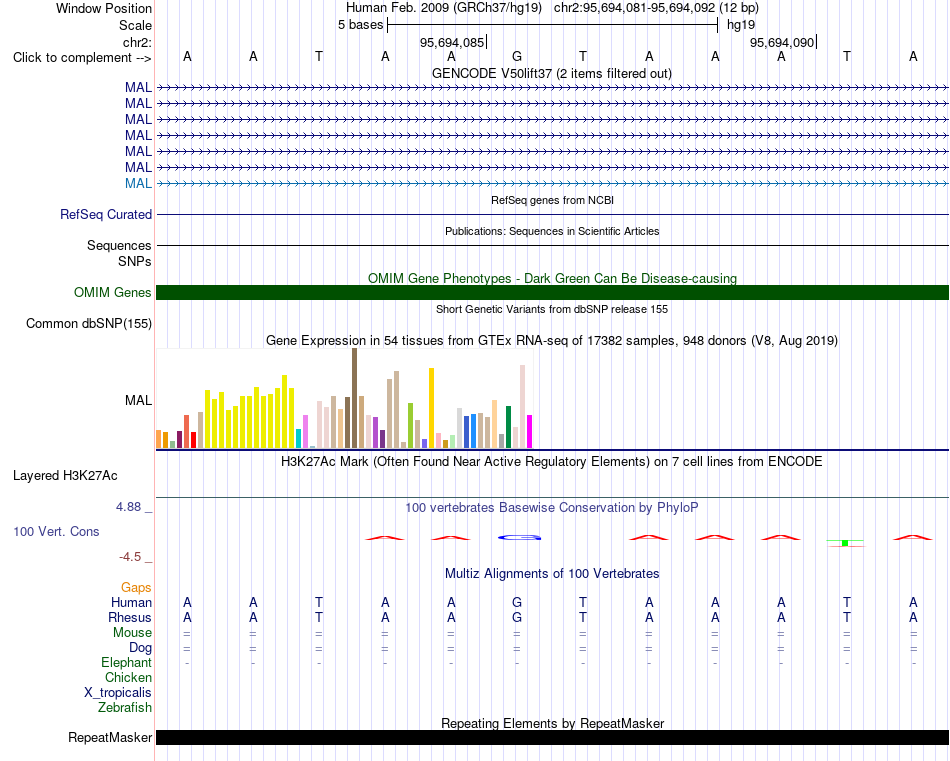The image size is (950, 761).
Task: Select the tallest brown GTEx expression bar
Action: tap(354, 398)
